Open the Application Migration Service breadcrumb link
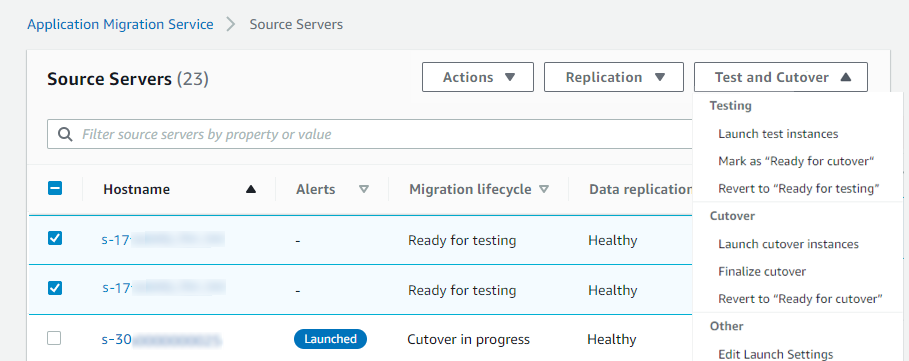909x361 pixels. coord(120,24)
